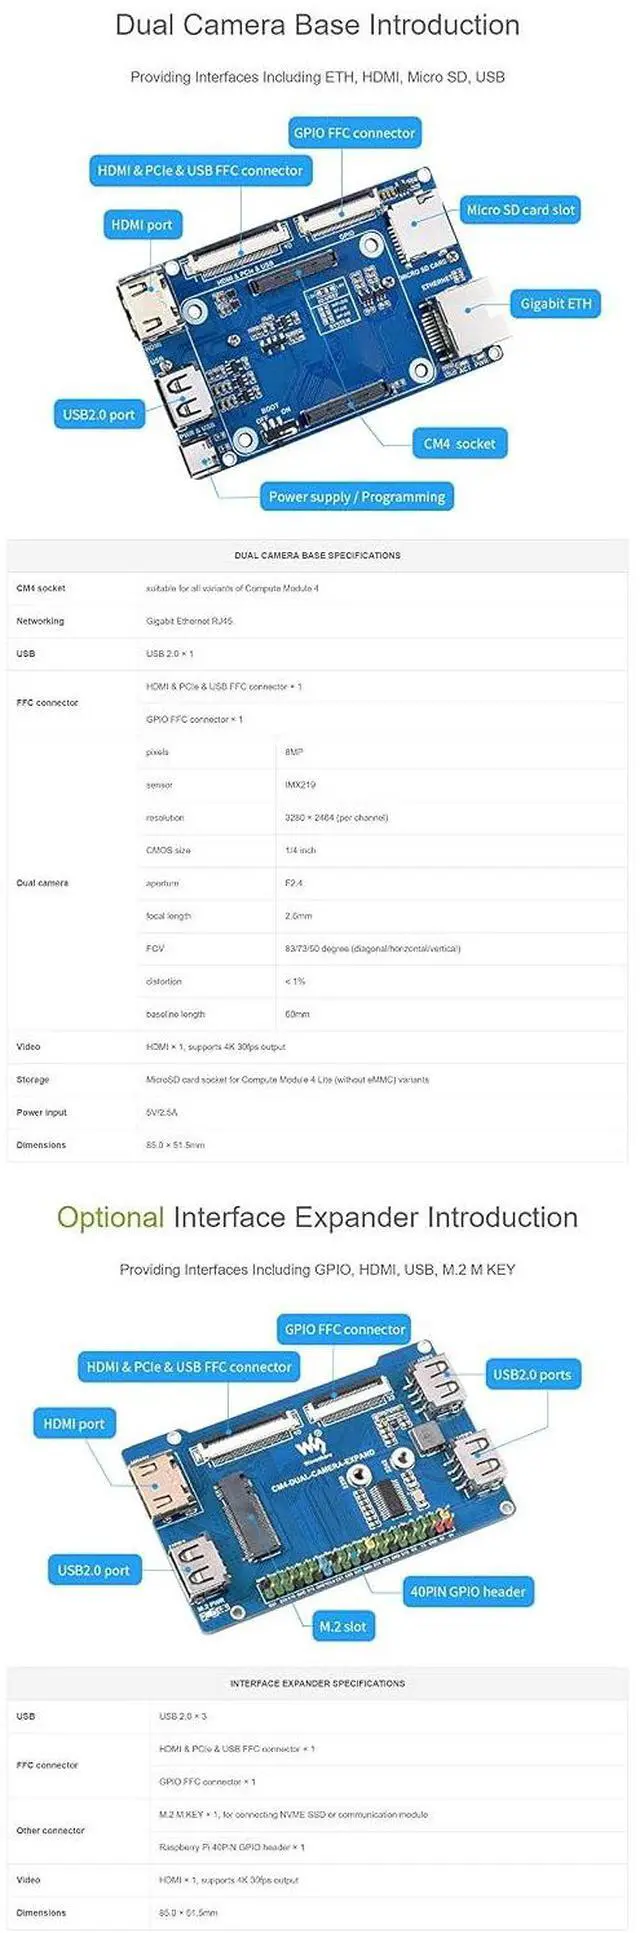640x1933 pixels.
Task: Select the M.2 slot callout label
Action: tap(343, 1626)
